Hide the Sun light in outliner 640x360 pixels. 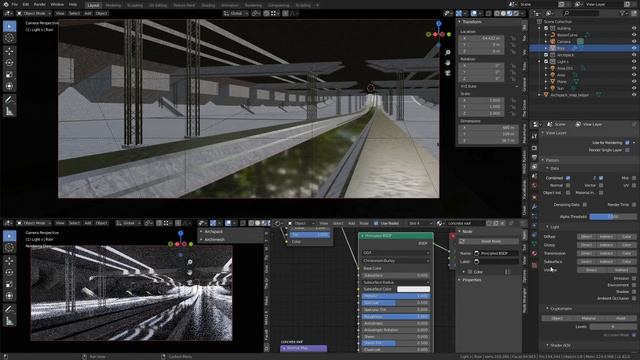634,88
